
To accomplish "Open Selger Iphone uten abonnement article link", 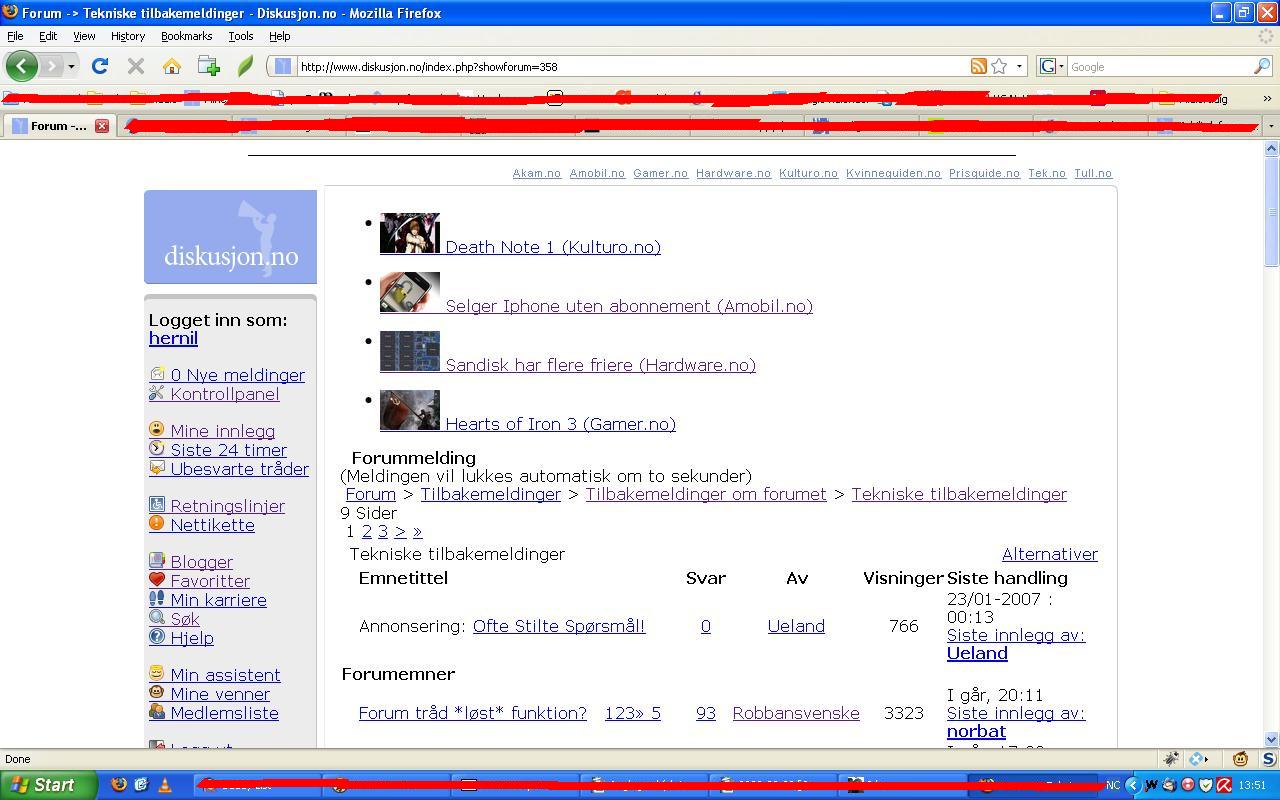I will pyautogui.click(x=629, y=306).
